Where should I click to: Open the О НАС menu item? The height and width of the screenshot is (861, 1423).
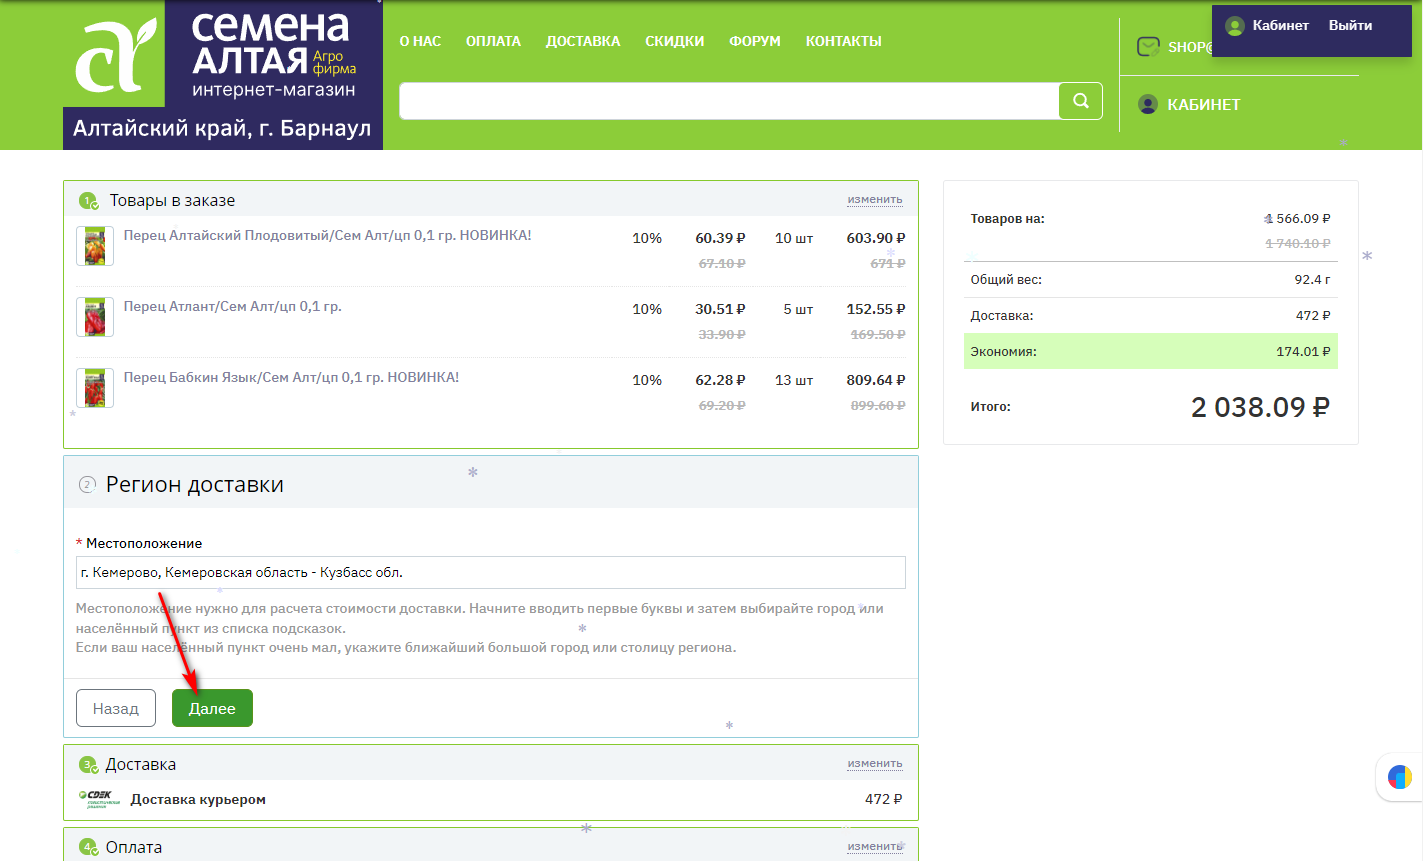420,41
